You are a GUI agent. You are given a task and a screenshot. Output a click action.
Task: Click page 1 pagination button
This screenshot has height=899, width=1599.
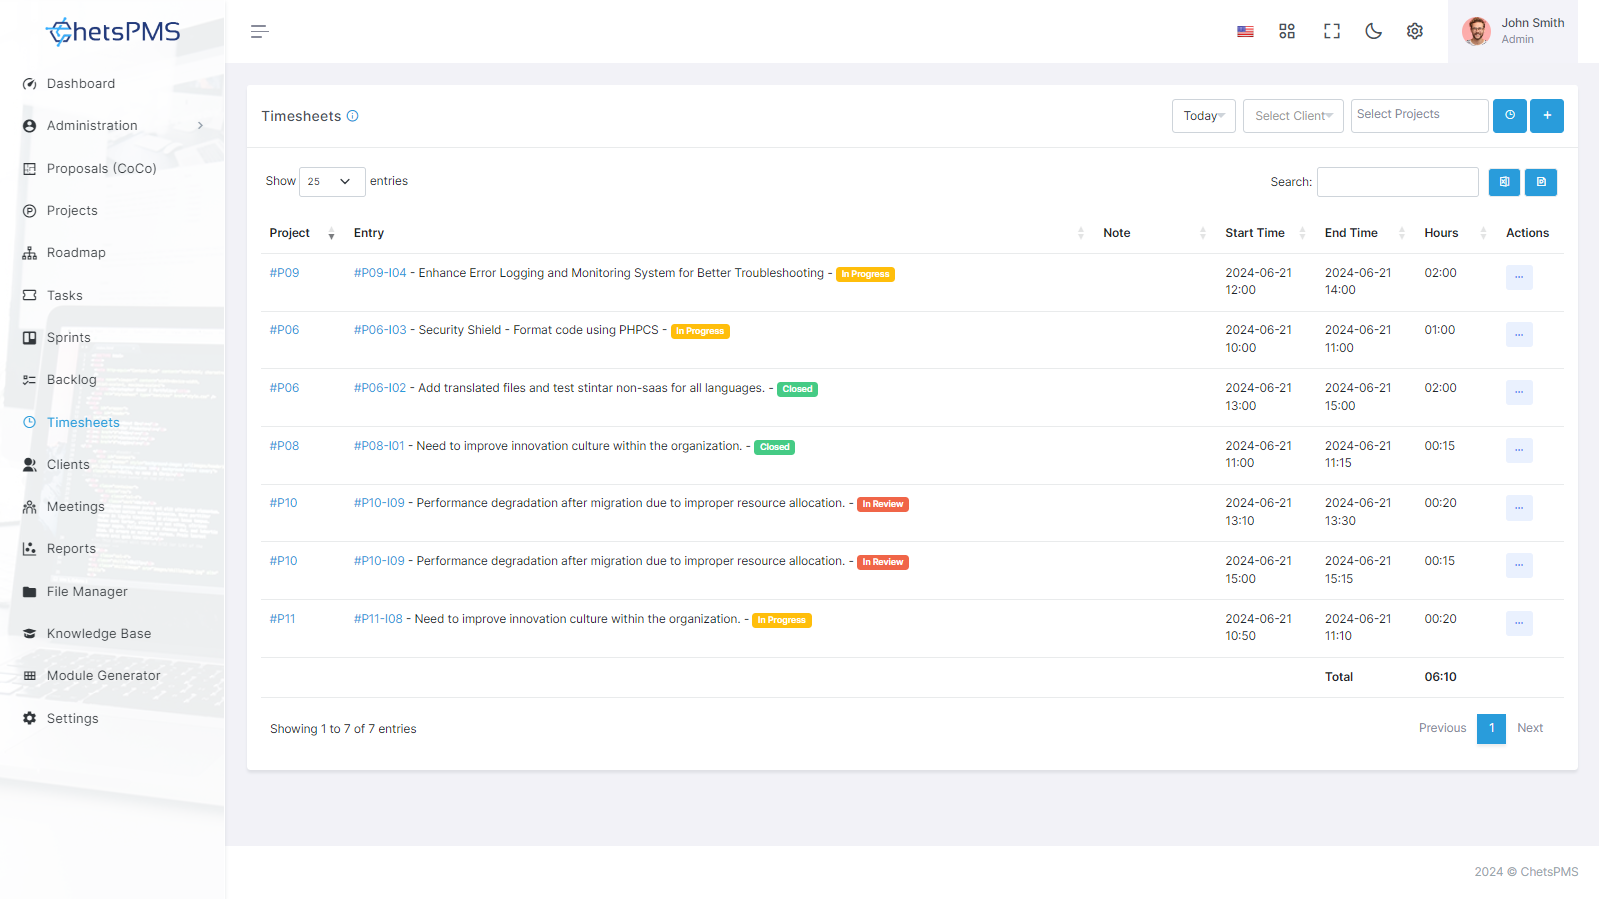pos(1491,728)
